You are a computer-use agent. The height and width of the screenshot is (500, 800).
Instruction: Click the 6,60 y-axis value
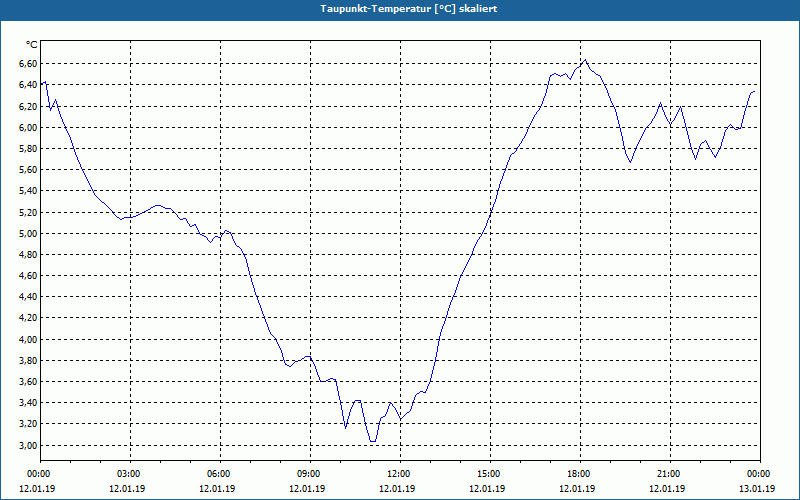click(x=28, y=64)
